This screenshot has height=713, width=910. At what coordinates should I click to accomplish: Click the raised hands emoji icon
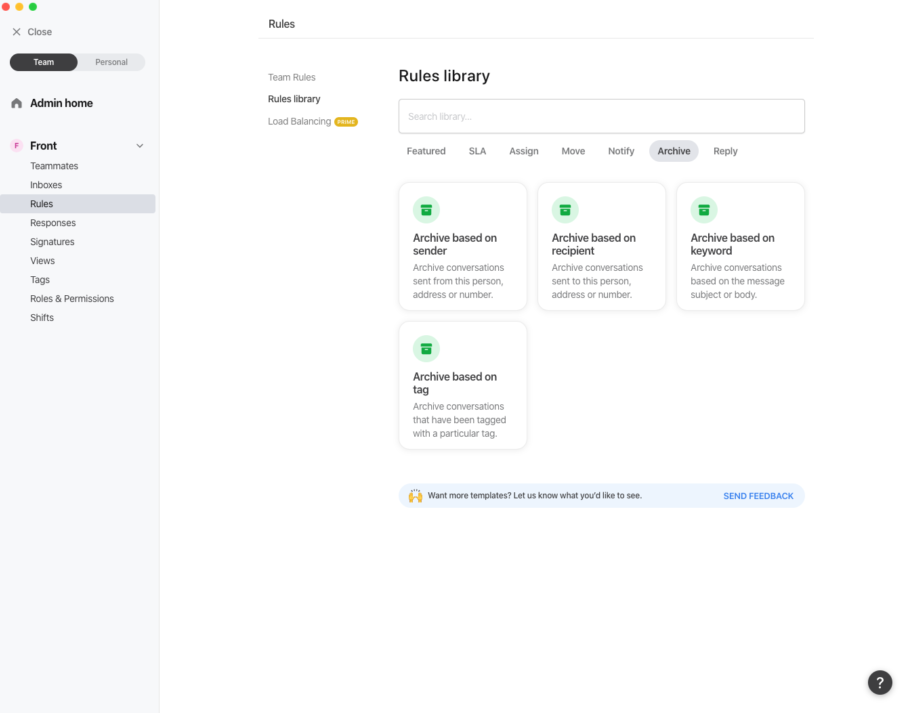[416, 496]
